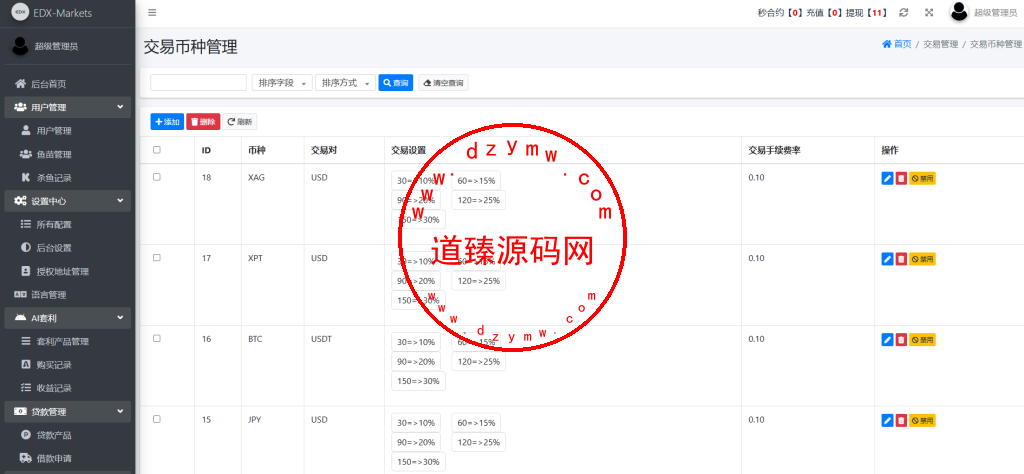The width and height of the screenshot is (1024, 474).
Task: Collapse the AI套利 sidebar group
Action: 67,318
